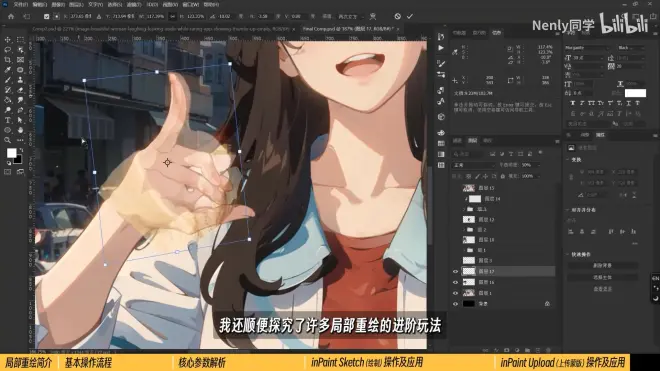Click the lock-all icon in Layers panel
This screenshot has width=660, height=371.
point(503,176)
